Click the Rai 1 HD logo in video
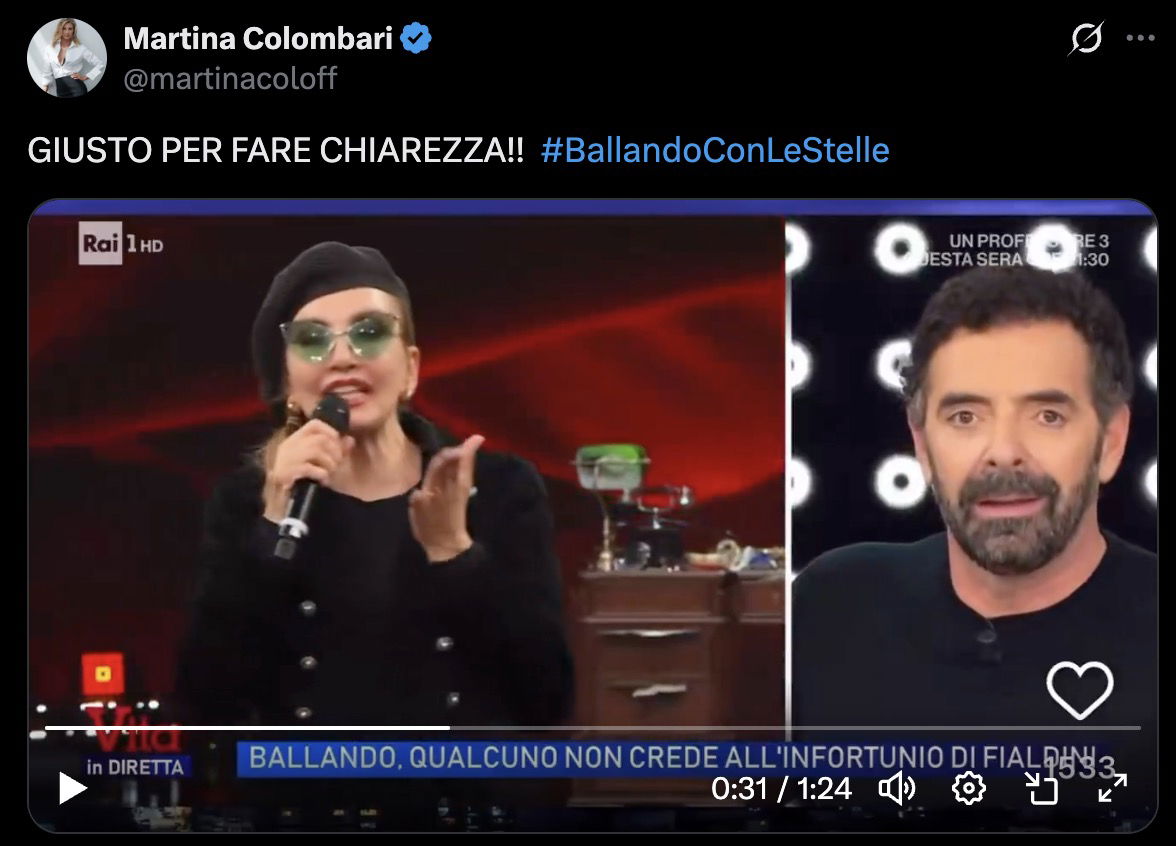Image resolution: width=1176 pixels, height=846 pixels. pos(121,243)
